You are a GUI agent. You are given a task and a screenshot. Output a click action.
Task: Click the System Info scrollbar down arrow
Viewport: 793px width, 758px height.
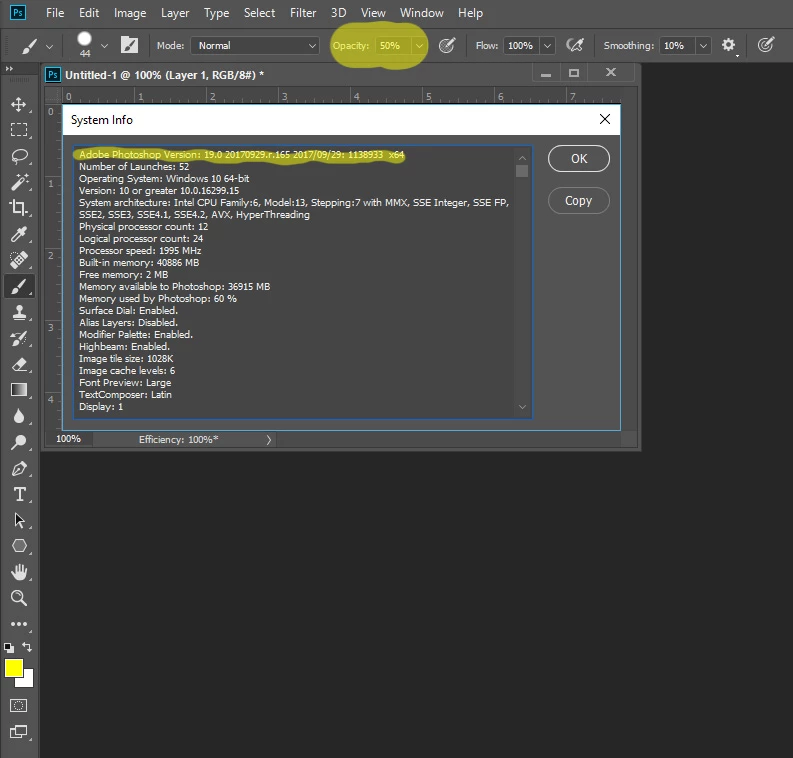[522, 407]
